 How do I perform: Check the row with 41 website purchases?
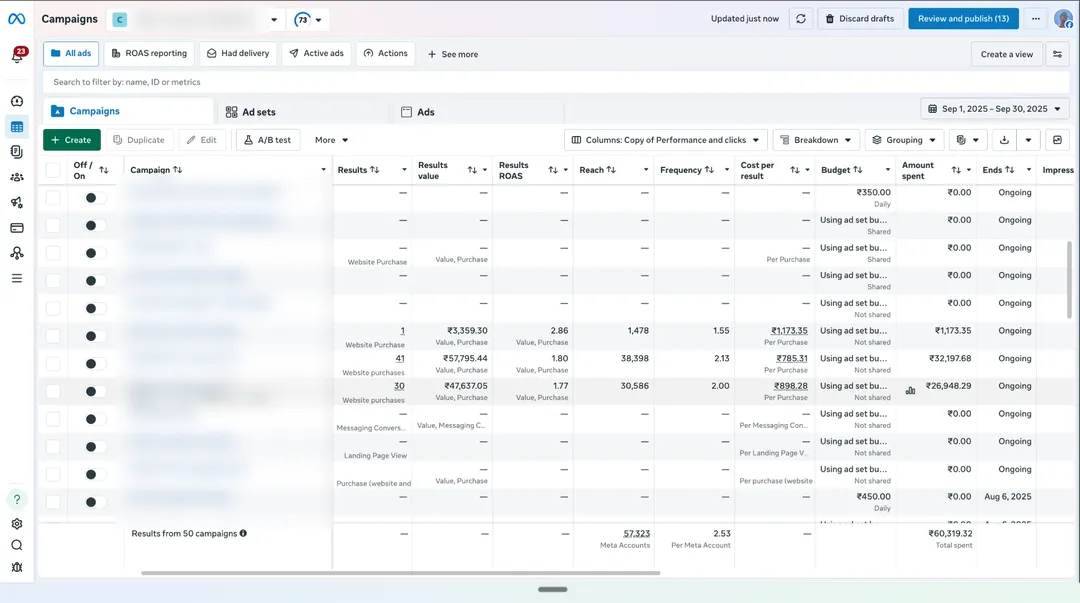pos(53,364)
